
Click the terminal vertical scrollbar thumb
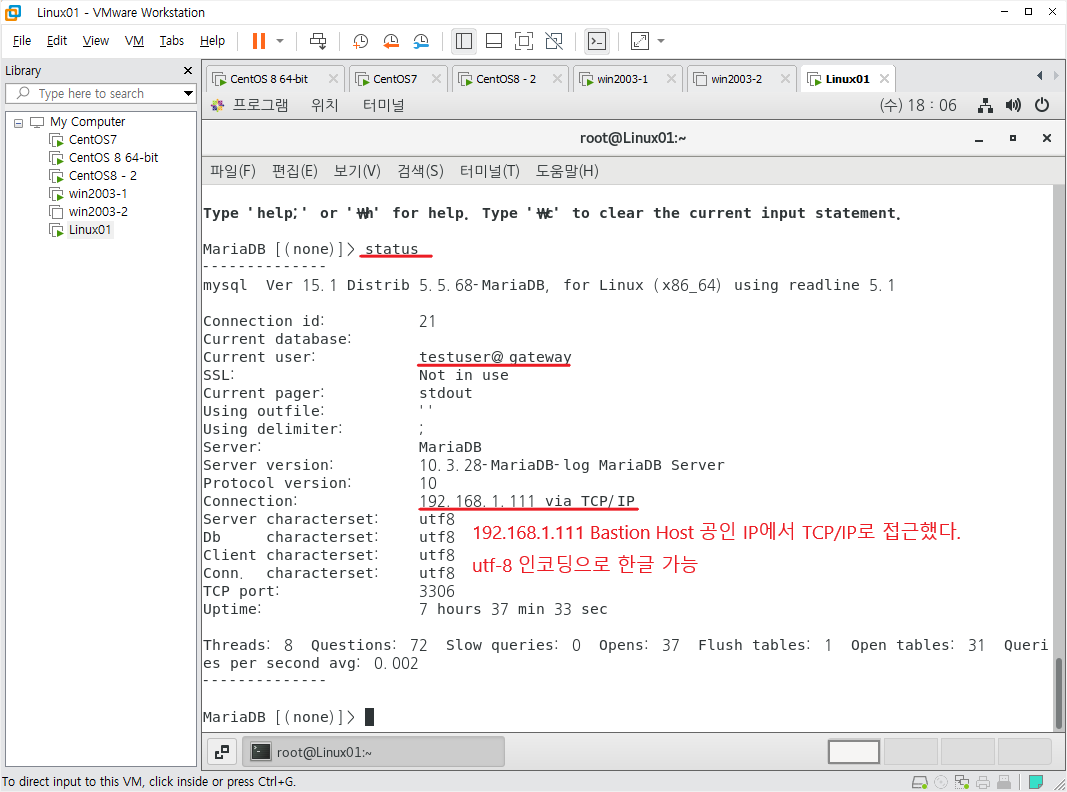click(x=1059, y=693)
